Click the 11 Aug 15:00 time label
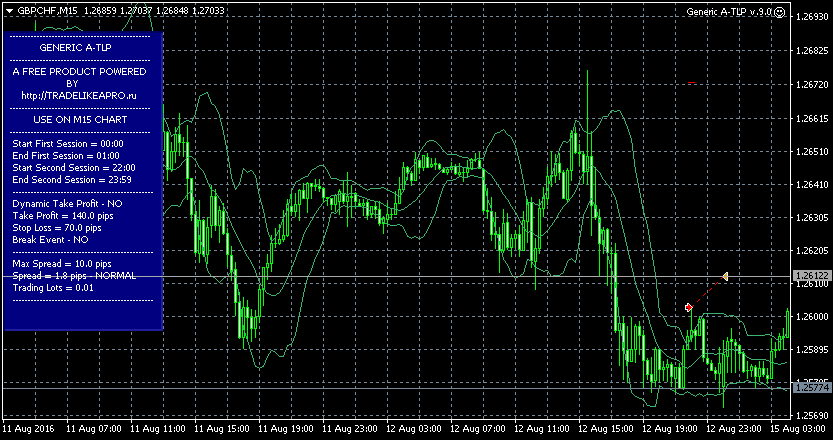 tap(222, 428)
